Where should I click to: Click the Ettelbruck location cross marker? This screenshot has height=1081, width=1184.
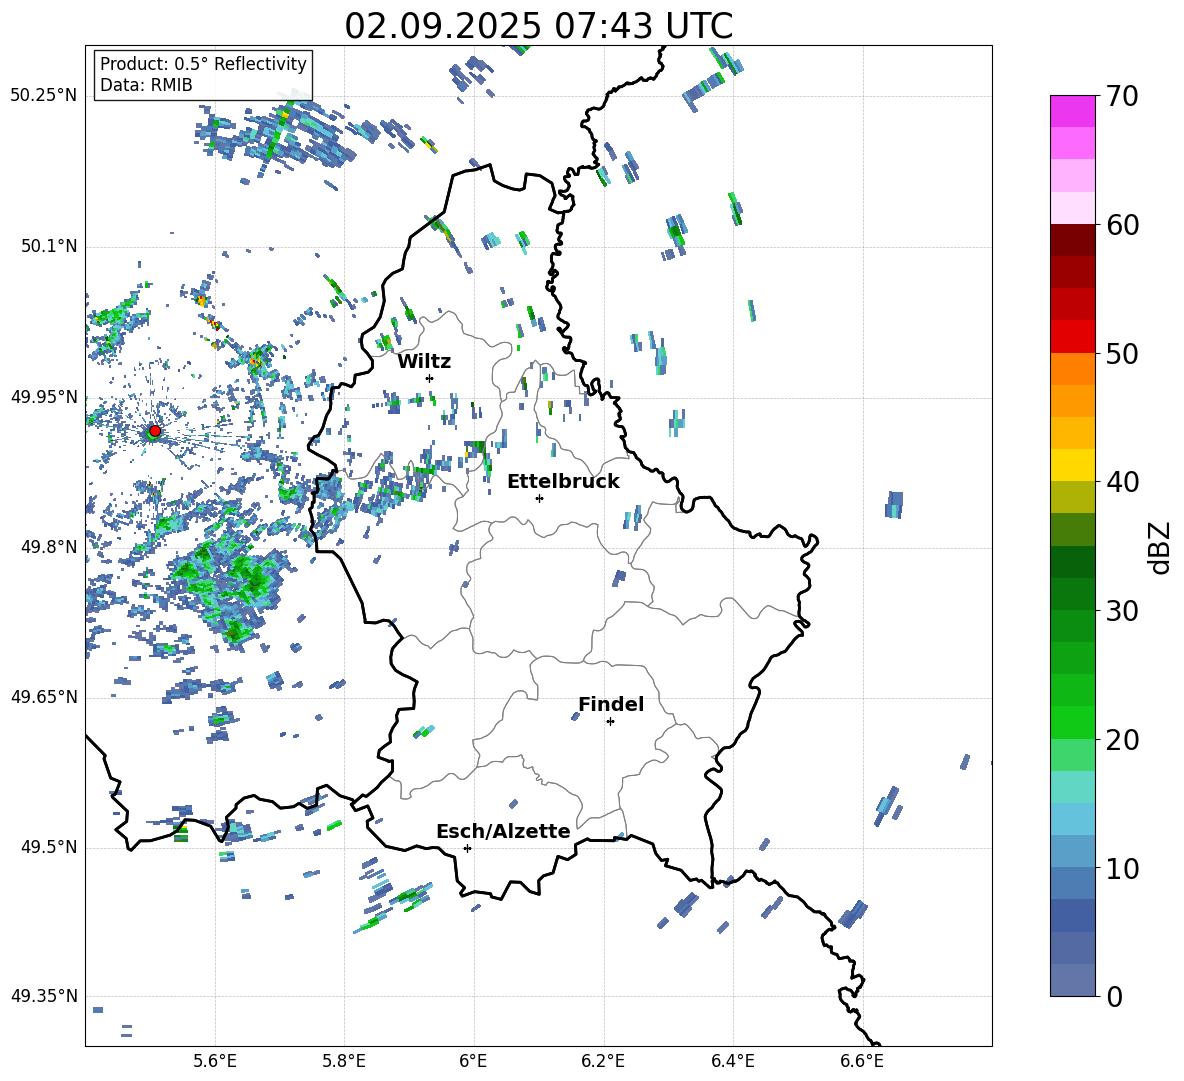click(x=539, y=498)
